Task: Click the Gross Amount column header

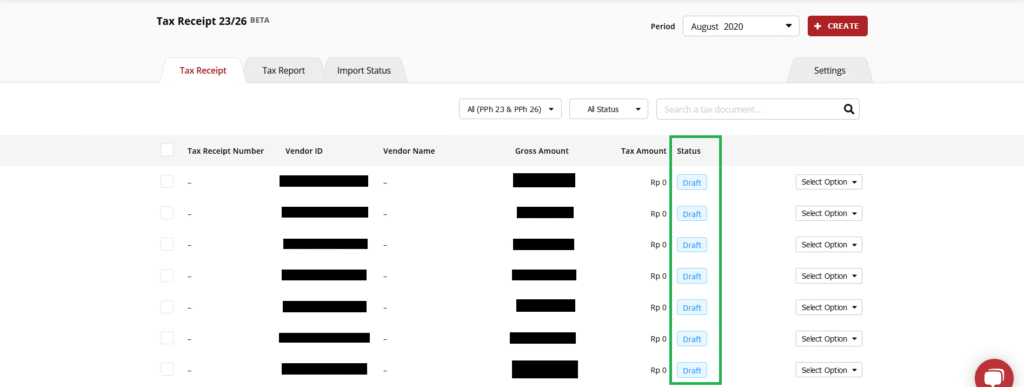Action: tap(541, 151)
